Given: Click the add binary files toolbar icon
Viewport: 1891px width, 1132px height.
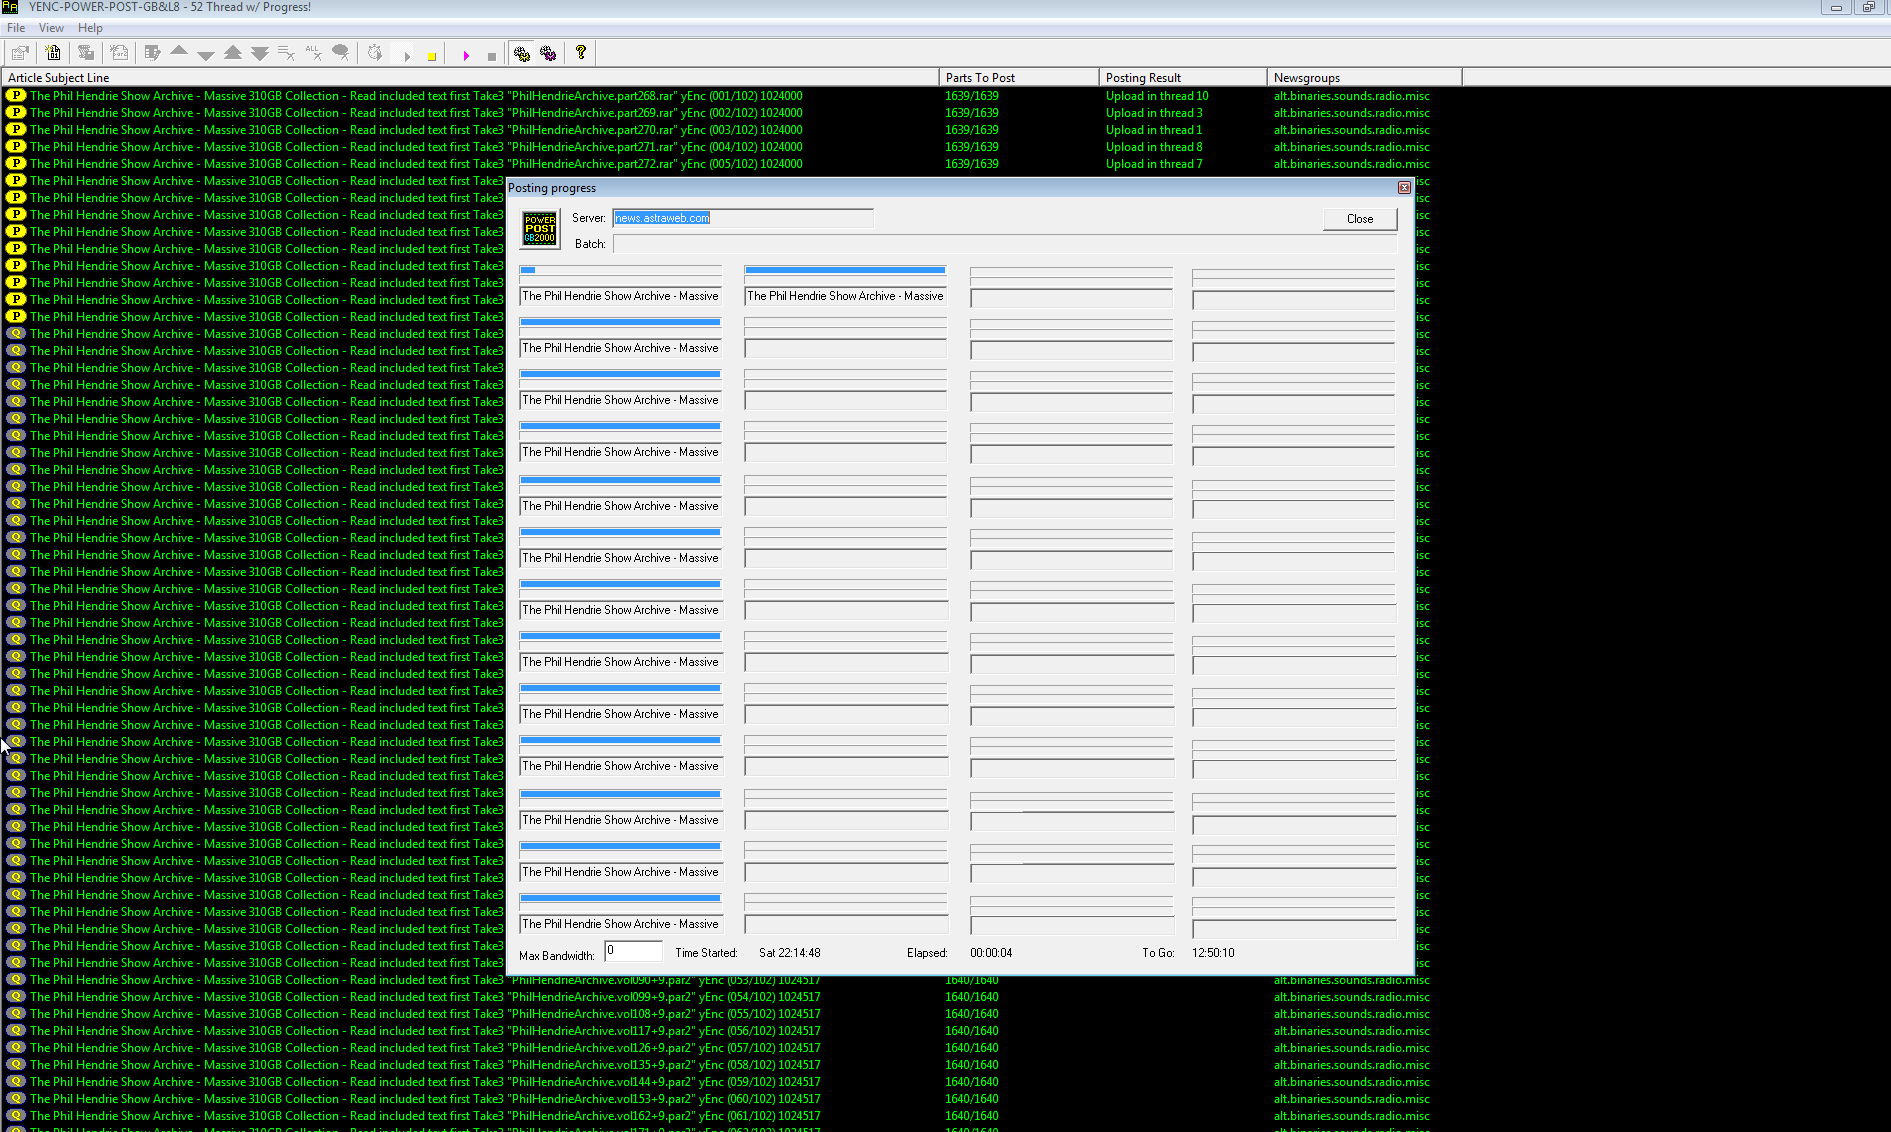Looking at the screenshot, I should tap(53, 53).
